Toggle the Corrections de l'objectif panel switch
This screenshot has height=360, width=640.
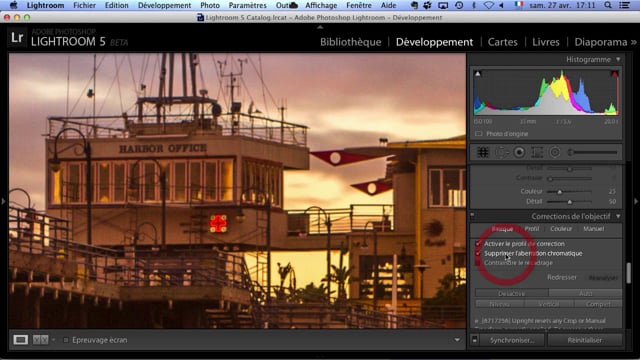pyautogui.click(x=473, y=215)
